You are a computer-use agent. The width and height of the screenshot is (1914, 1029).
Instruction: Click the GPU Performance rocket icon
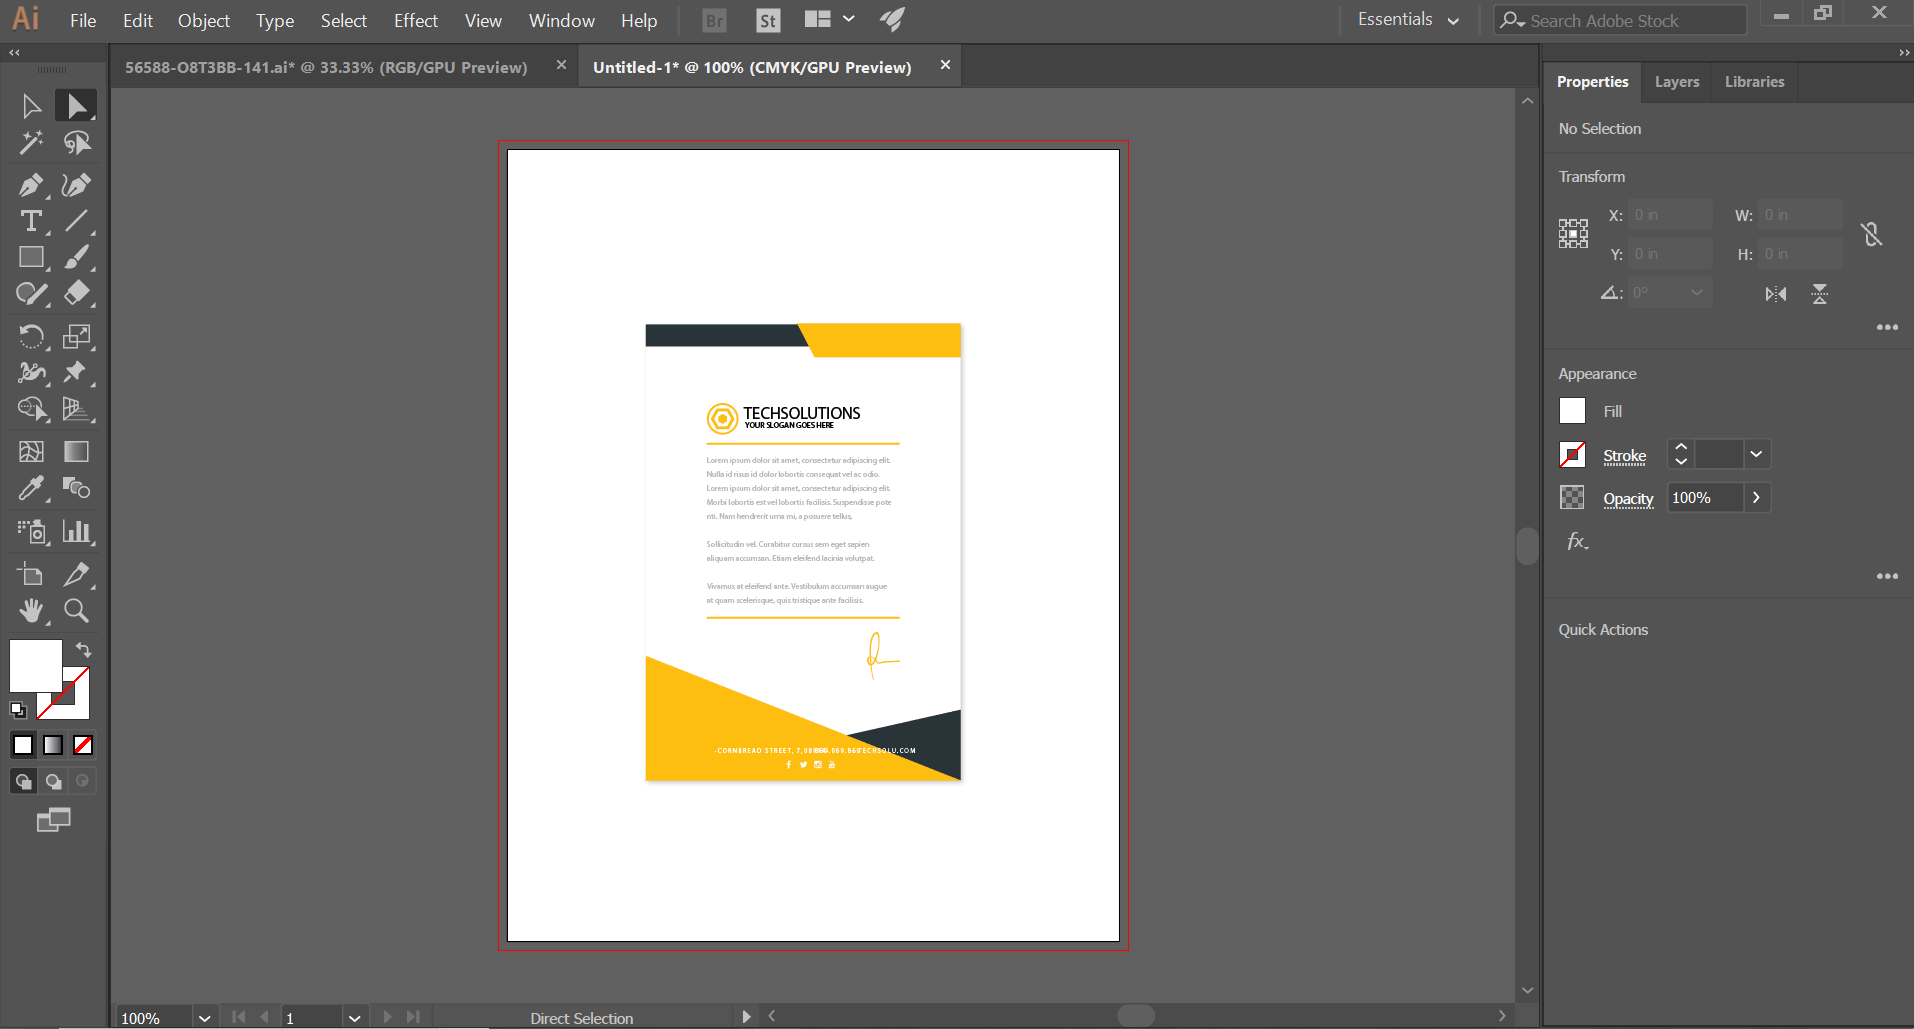(892, 19)
